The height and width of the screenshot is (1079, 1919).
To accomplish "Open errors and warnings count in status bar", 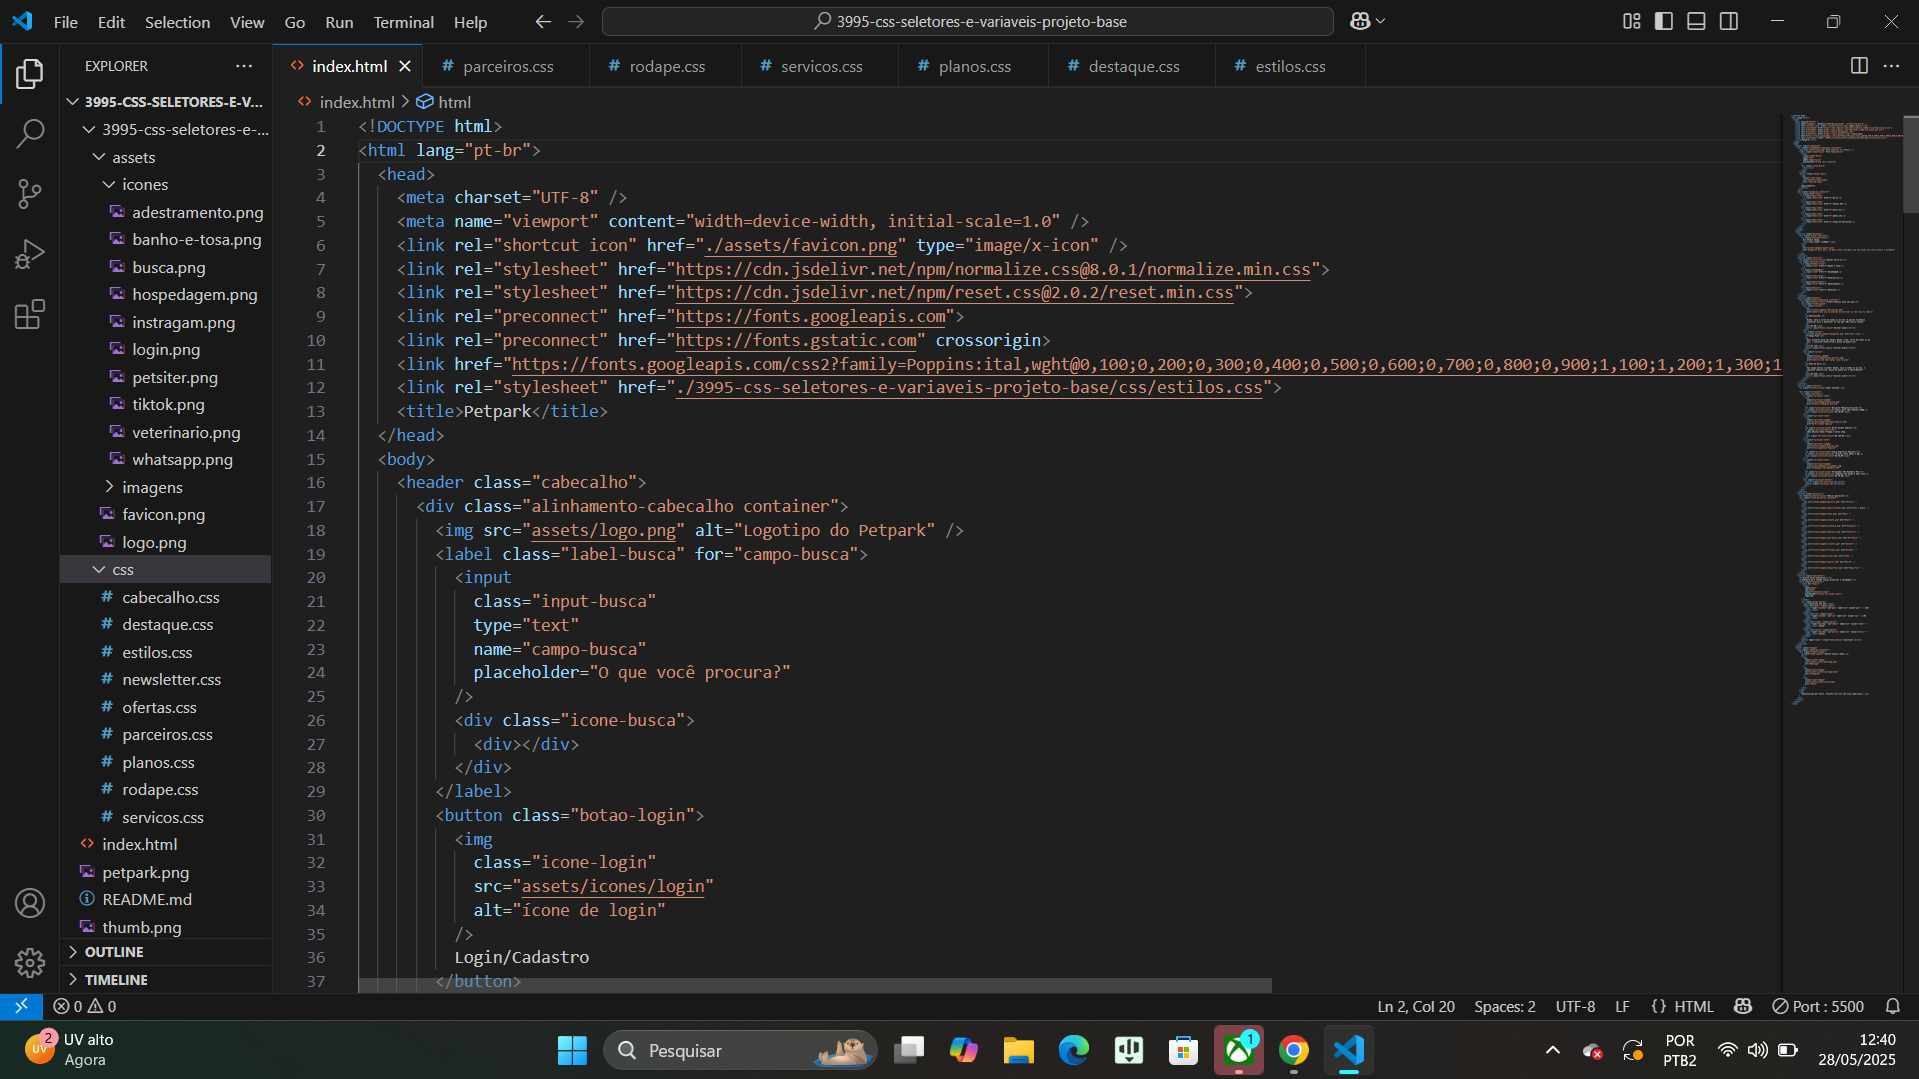I will [85, 1006].
